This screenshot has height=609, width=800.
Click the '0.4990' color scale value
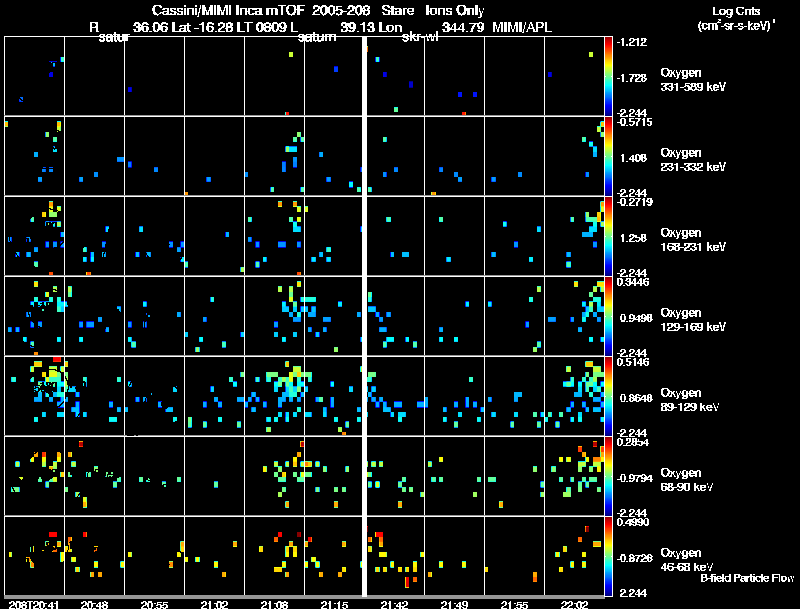(x=633, y=522)
